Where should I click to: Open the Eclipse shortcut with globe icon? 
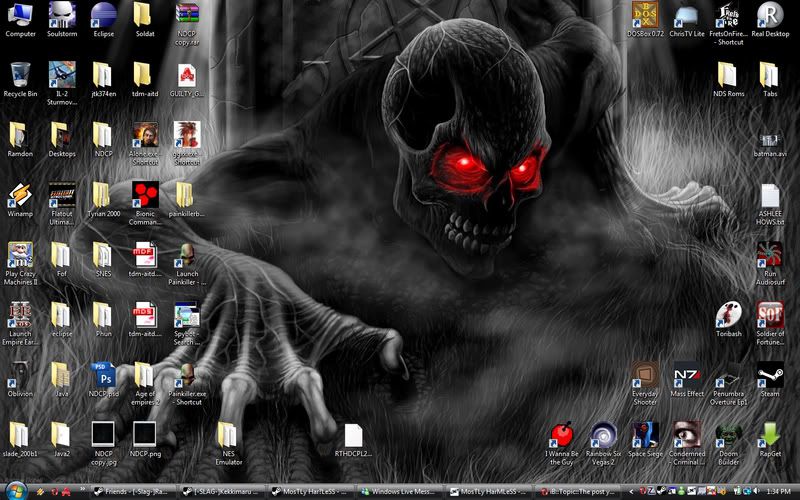coord(104,20)
